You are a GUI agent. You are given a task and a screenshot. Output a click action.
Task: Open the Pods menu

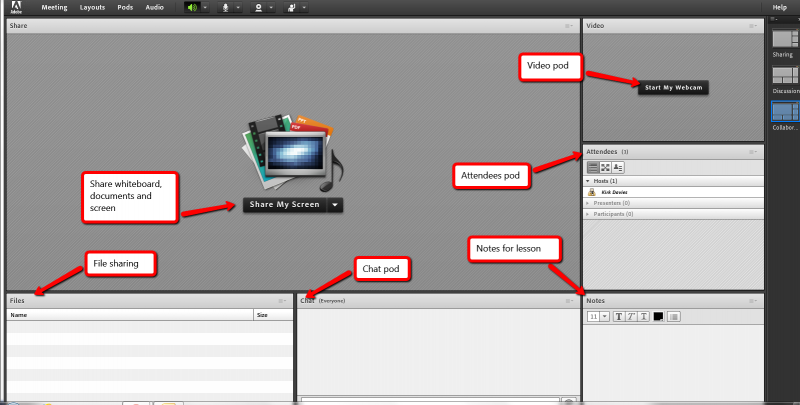coord(124,7)
